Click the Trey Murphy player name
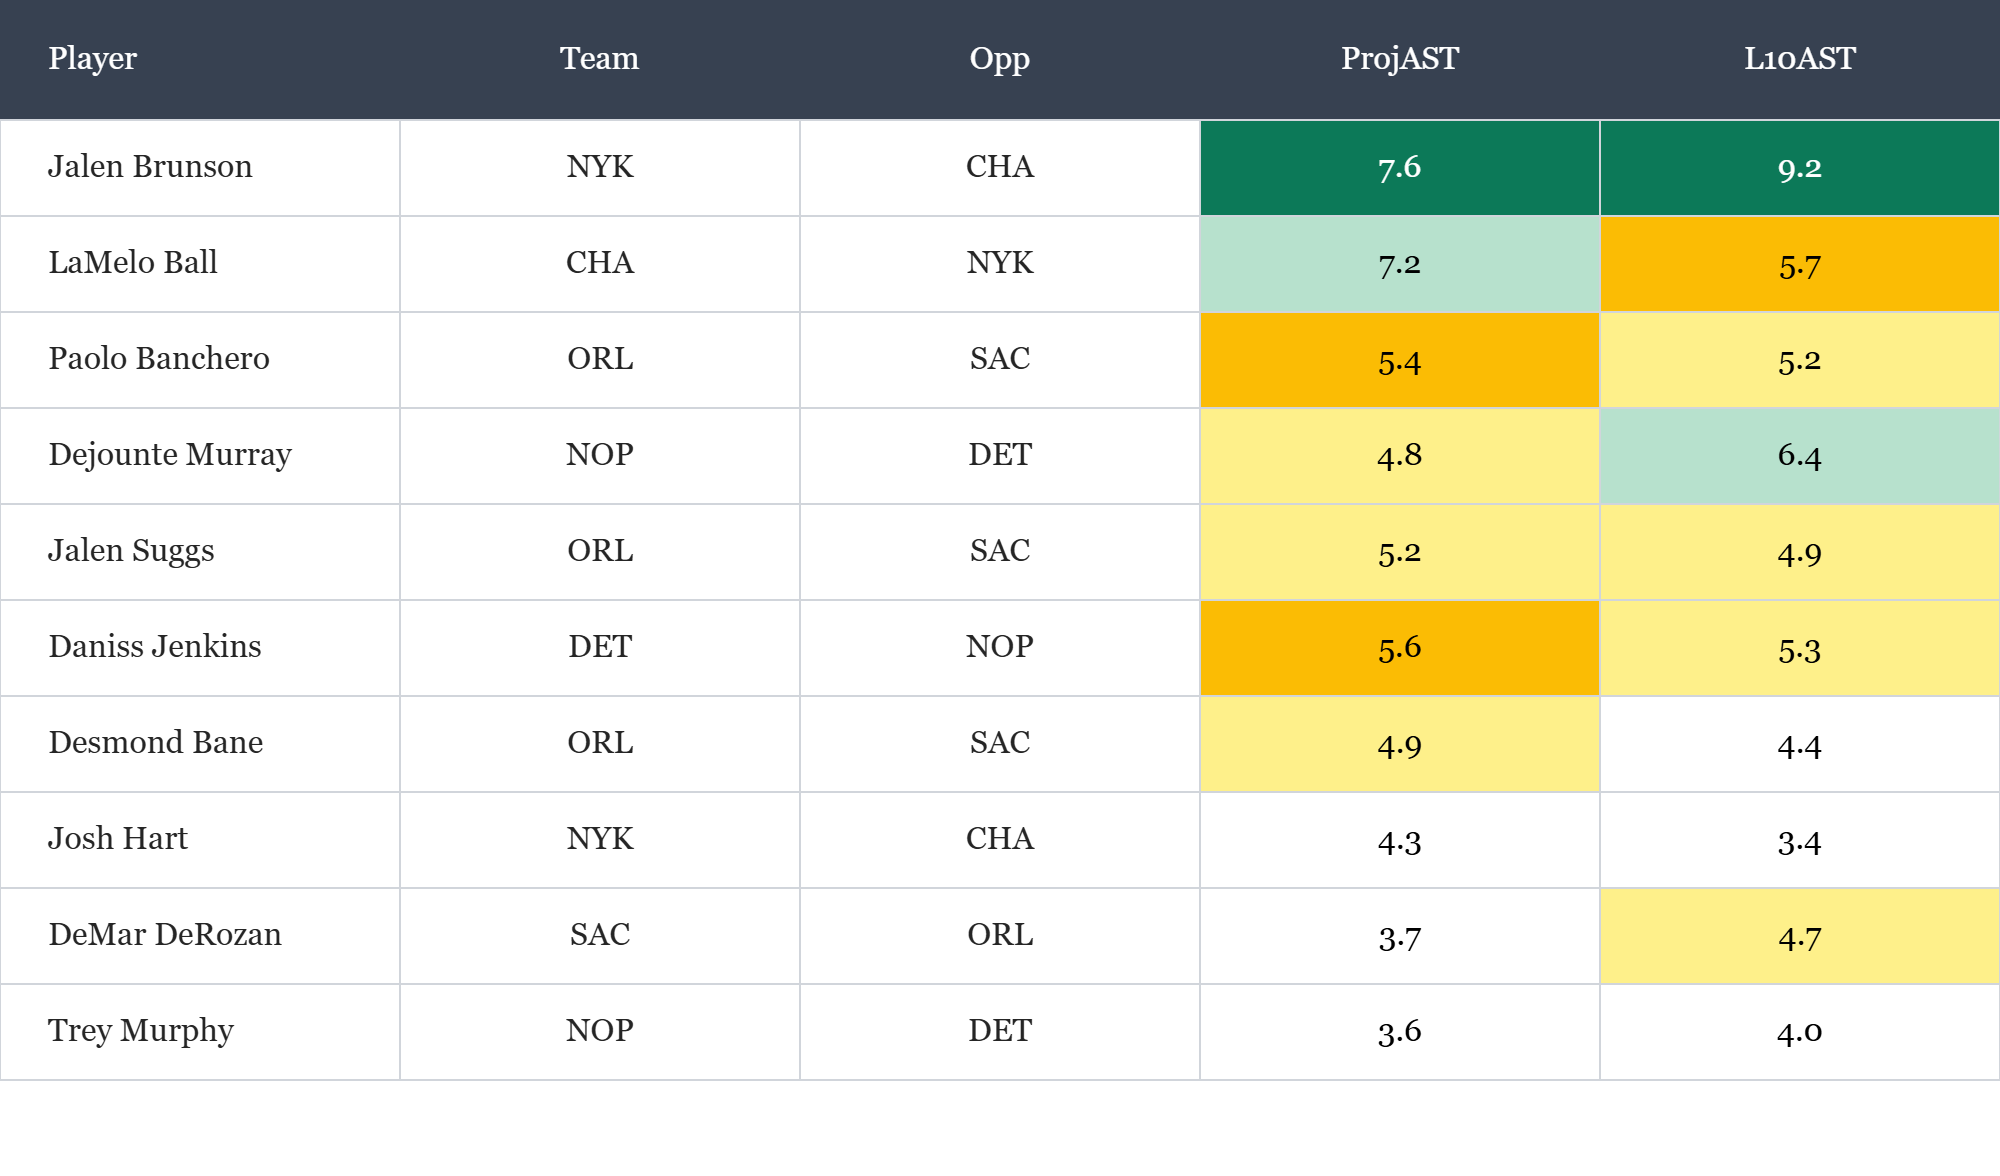Image resolution: width=2000 pixels, height=1176 pixels. [141, 1031]
